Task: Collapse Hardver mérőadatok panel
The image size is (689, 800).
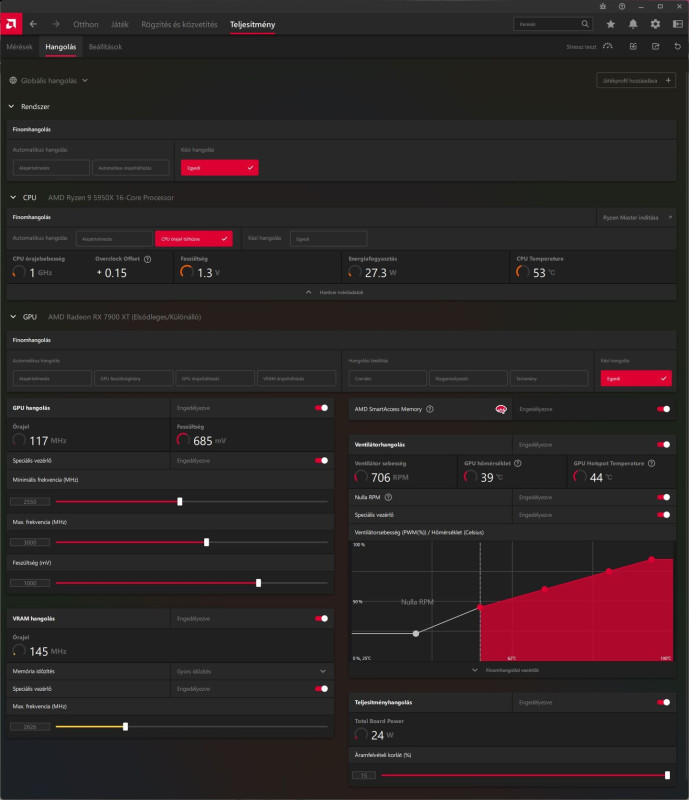Action: [335, 292]
